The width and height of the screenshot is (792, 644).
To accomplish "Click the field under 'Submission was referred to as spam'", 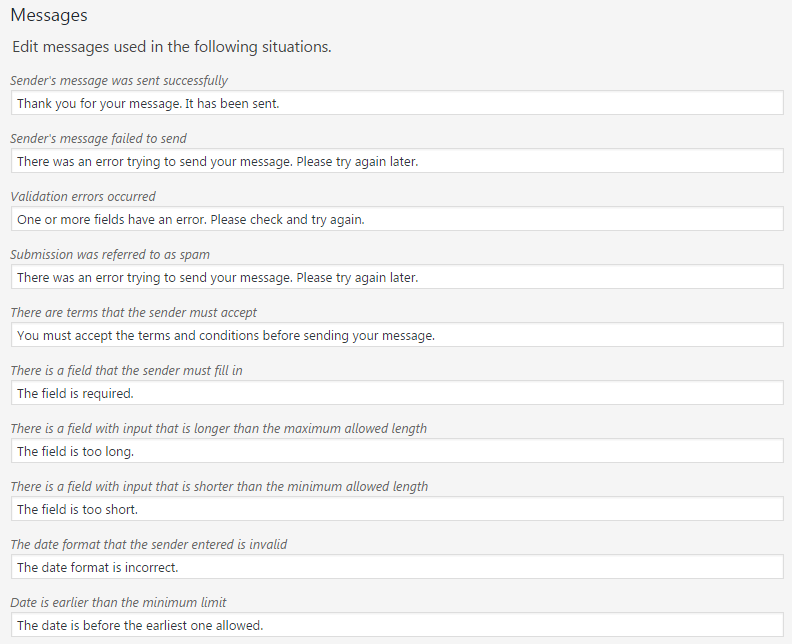I will coord(396,277).
